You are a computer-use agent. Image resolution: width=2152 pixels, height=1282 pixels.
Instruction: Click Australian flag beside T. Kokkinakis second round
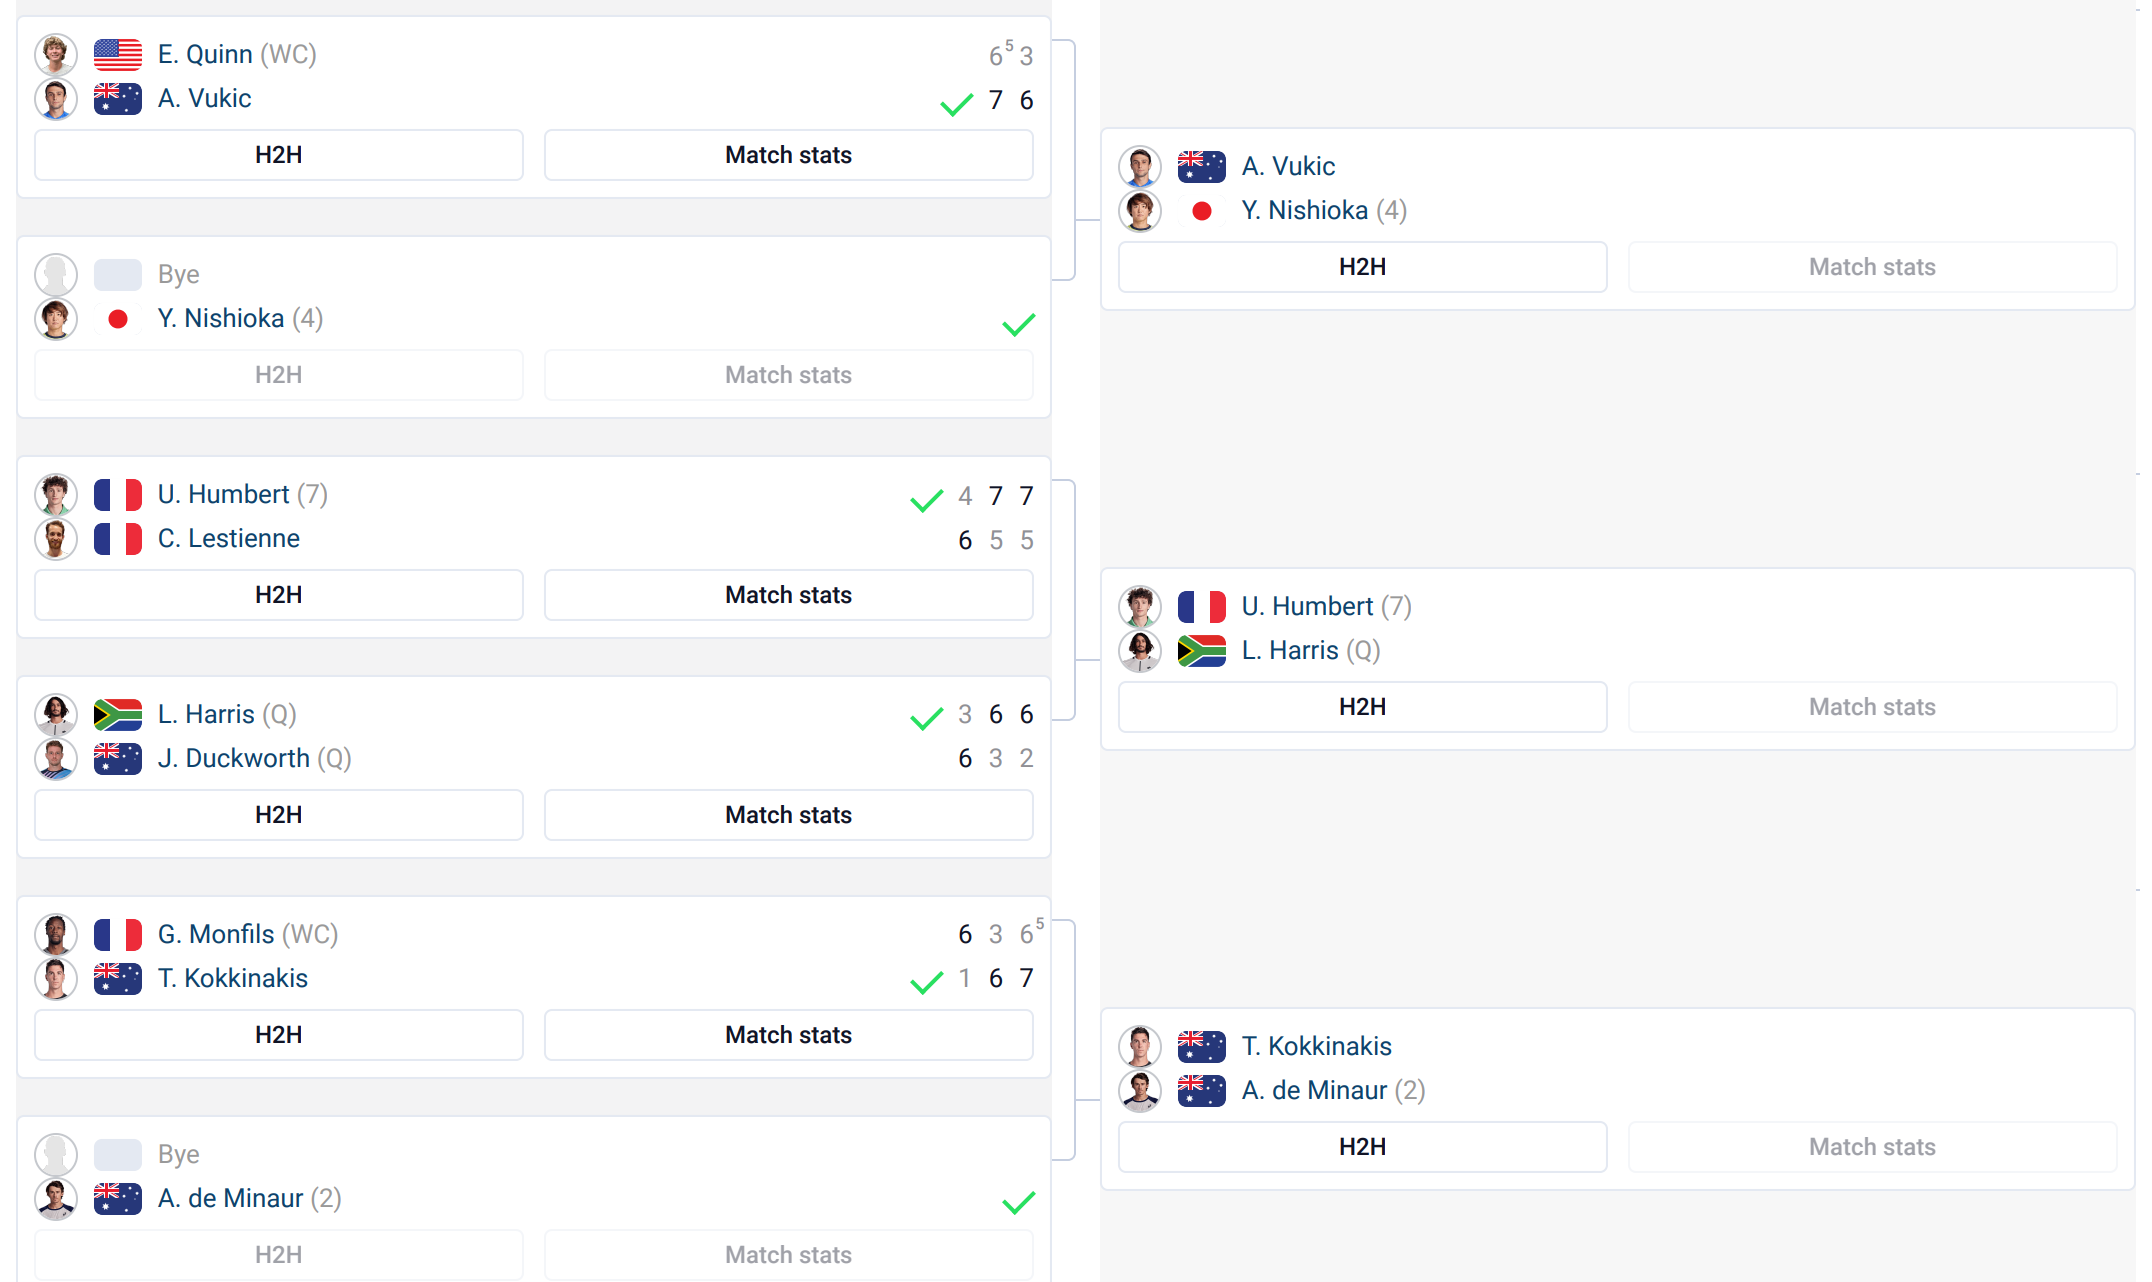click(x=1201, y=1046)
